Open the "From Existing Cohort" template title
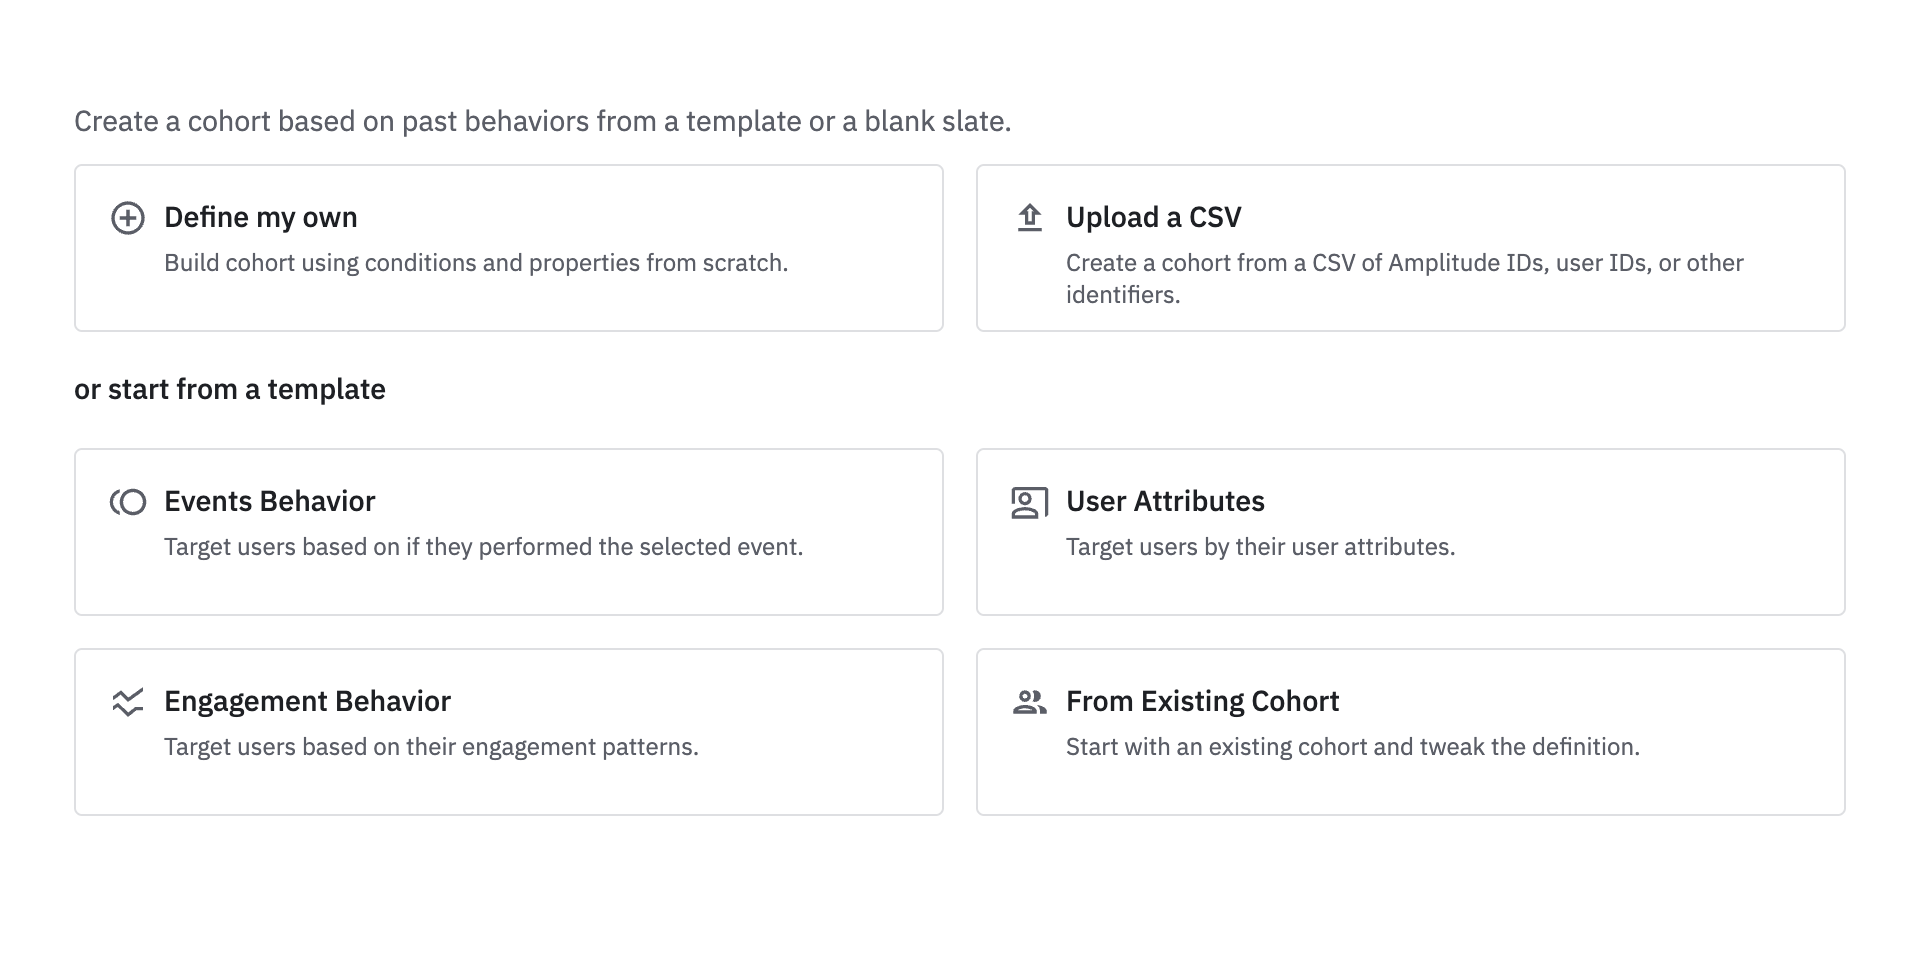This screenshot has height=960, width=1924. 1202,701
